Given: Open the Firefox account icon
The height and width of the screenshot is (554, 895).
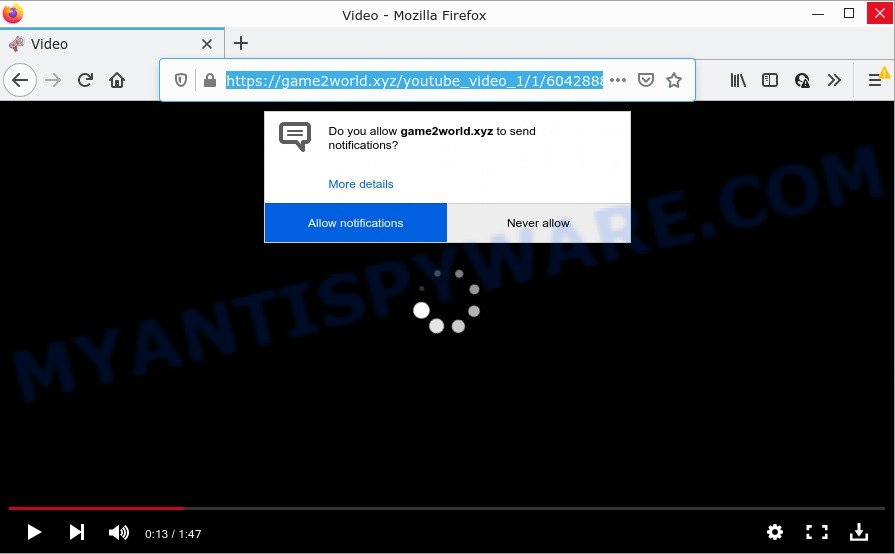Looking at the screenshot, I should (802, 80).
